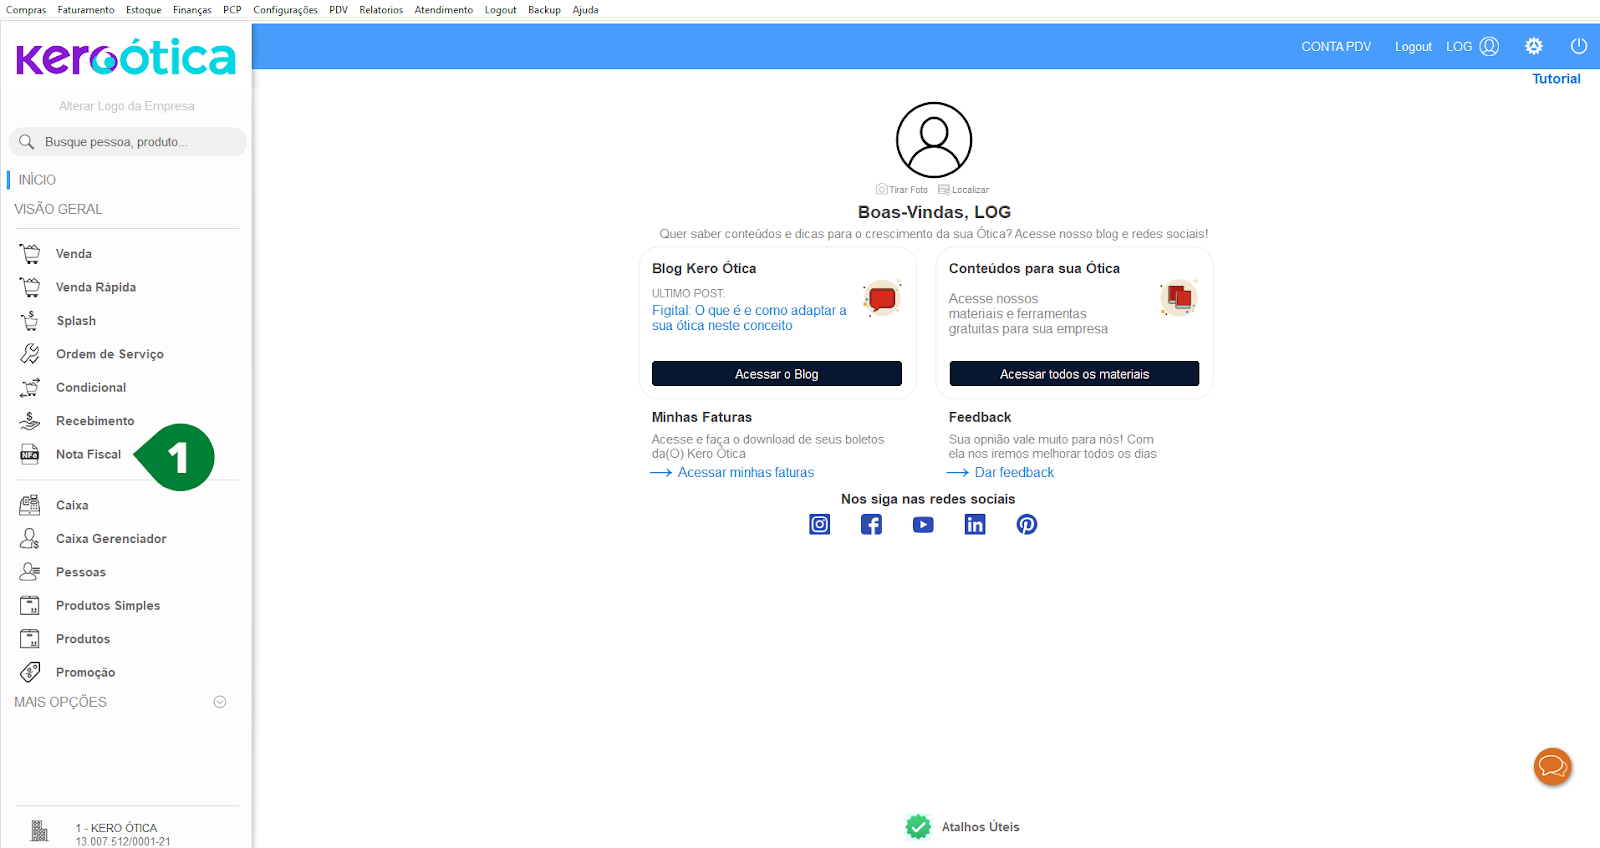
Task: Click the Venda Rápida cart icon
Action: [30, 287]
